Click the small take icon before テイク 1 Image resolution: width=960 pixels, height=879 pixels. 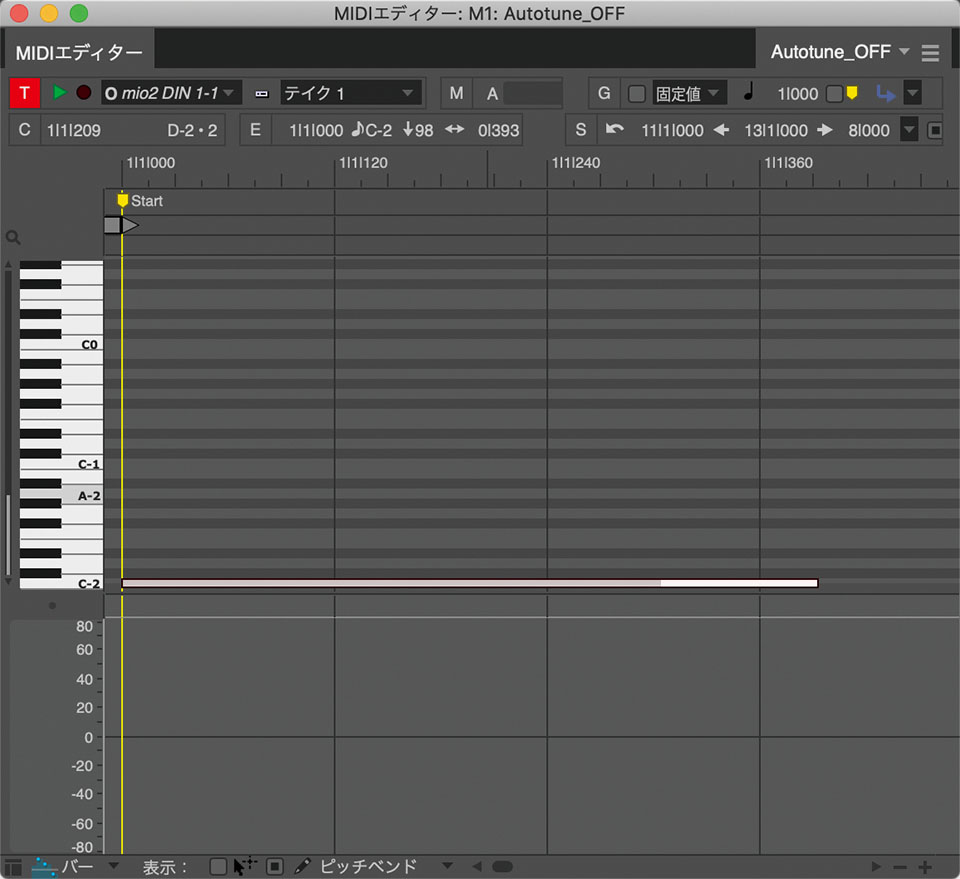pos(262,94)
